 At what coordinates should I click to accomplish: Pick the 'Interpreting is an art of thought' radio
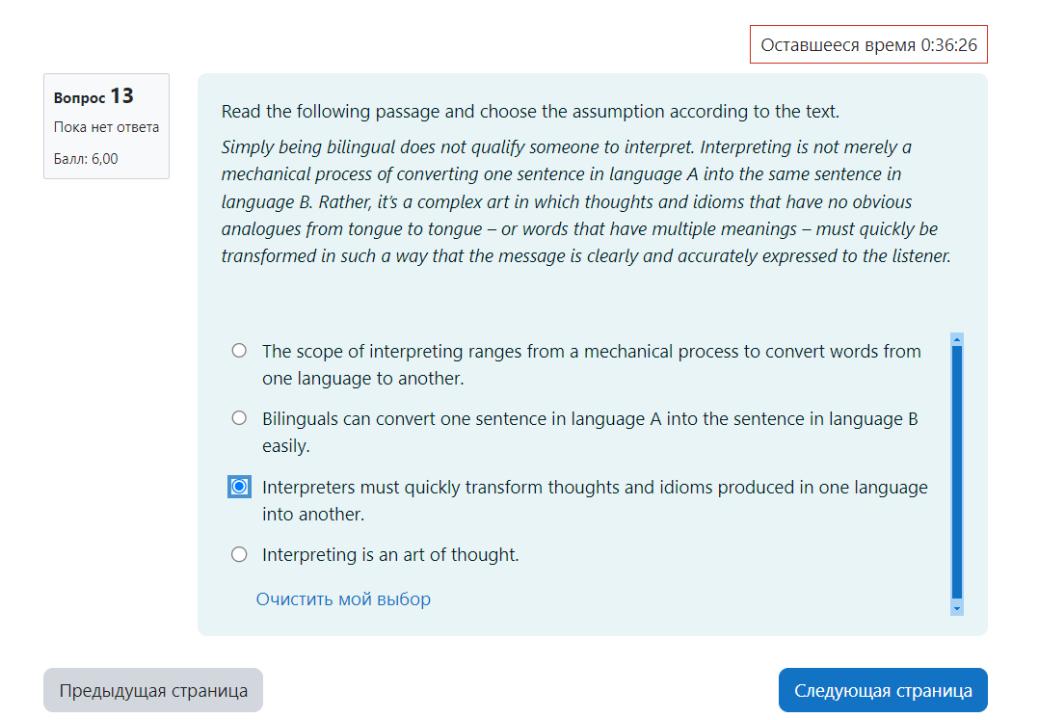(x=239, y=555)
